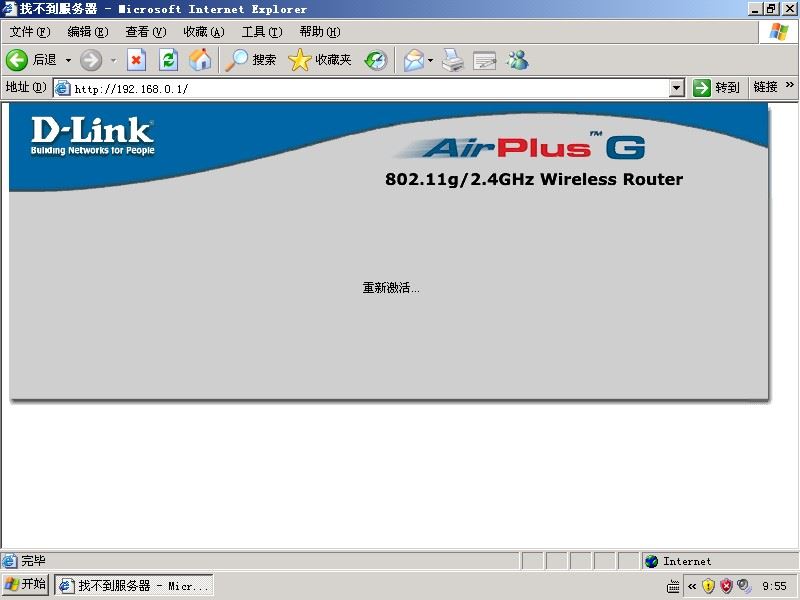Open the Tools (工具) menu
The height and width of the screenshot is (600, 800).
pyautogui.click(x=262, y=32)
